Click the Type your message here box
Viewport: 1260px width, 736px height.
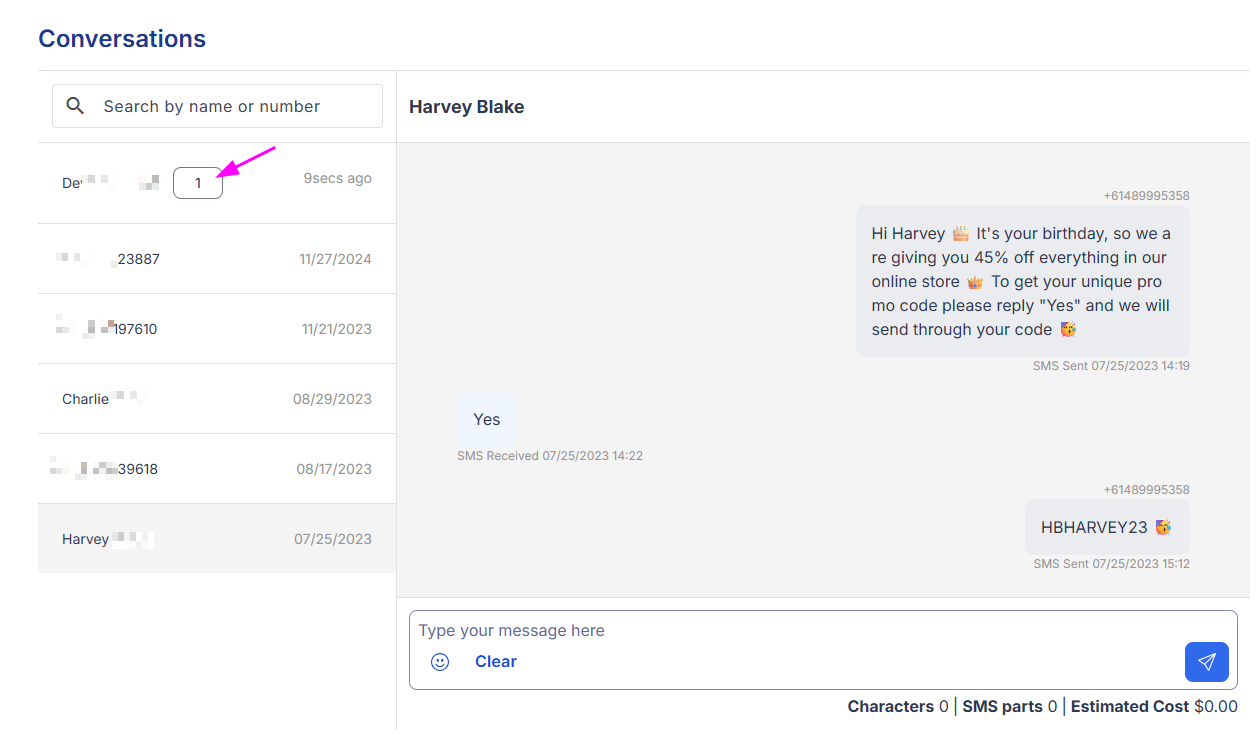click(800, 631)
